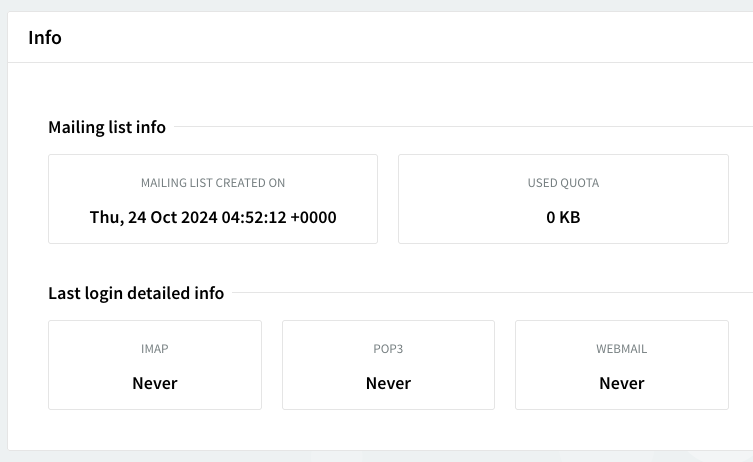Select the Mailing list info section title
753x462 pixels.
coord(107,127)
